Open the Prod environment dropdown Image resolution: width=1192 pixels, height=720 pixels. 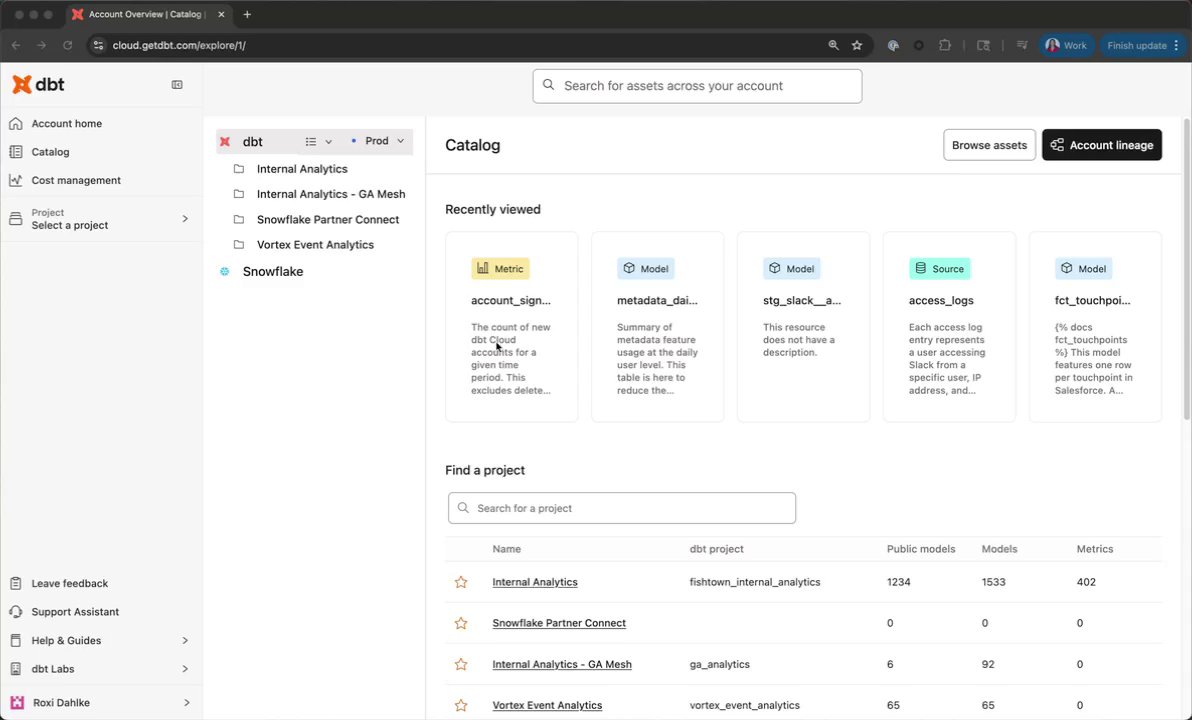[378, 141]
